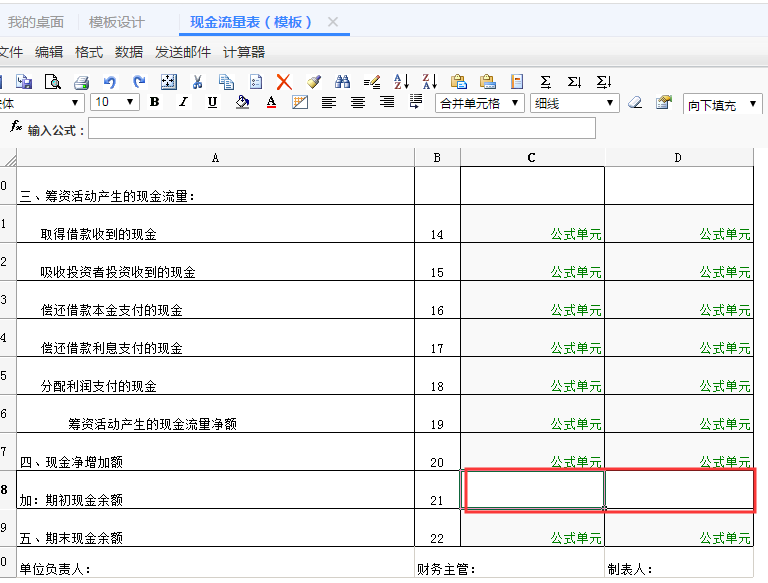Sort ascending with the A-Z icon

401,82
